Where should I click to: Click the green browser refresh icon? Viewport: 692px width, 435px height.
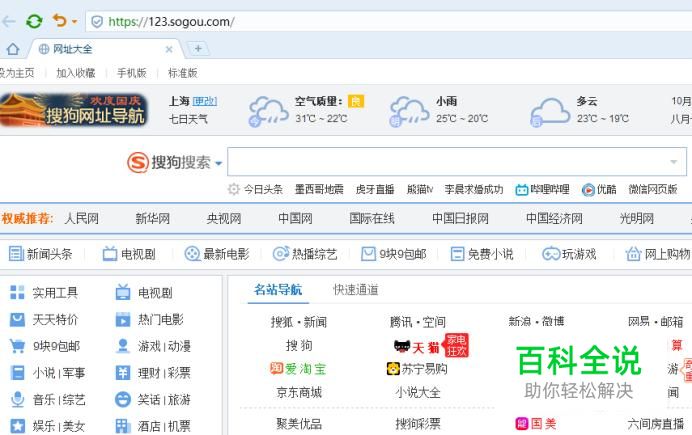[x=34, y=21]
